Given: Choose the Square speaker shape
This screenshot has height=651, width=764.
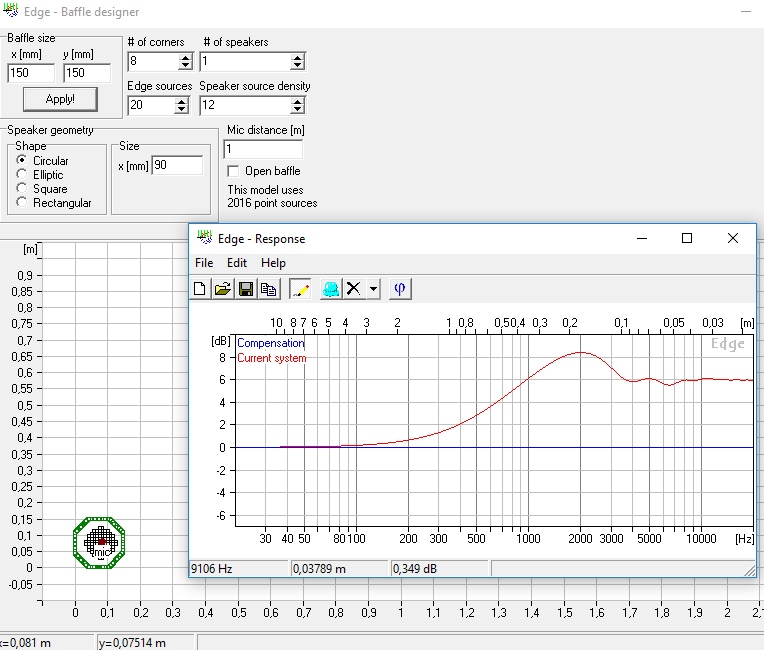Looking at the screenshot, I should click(21, 188).
